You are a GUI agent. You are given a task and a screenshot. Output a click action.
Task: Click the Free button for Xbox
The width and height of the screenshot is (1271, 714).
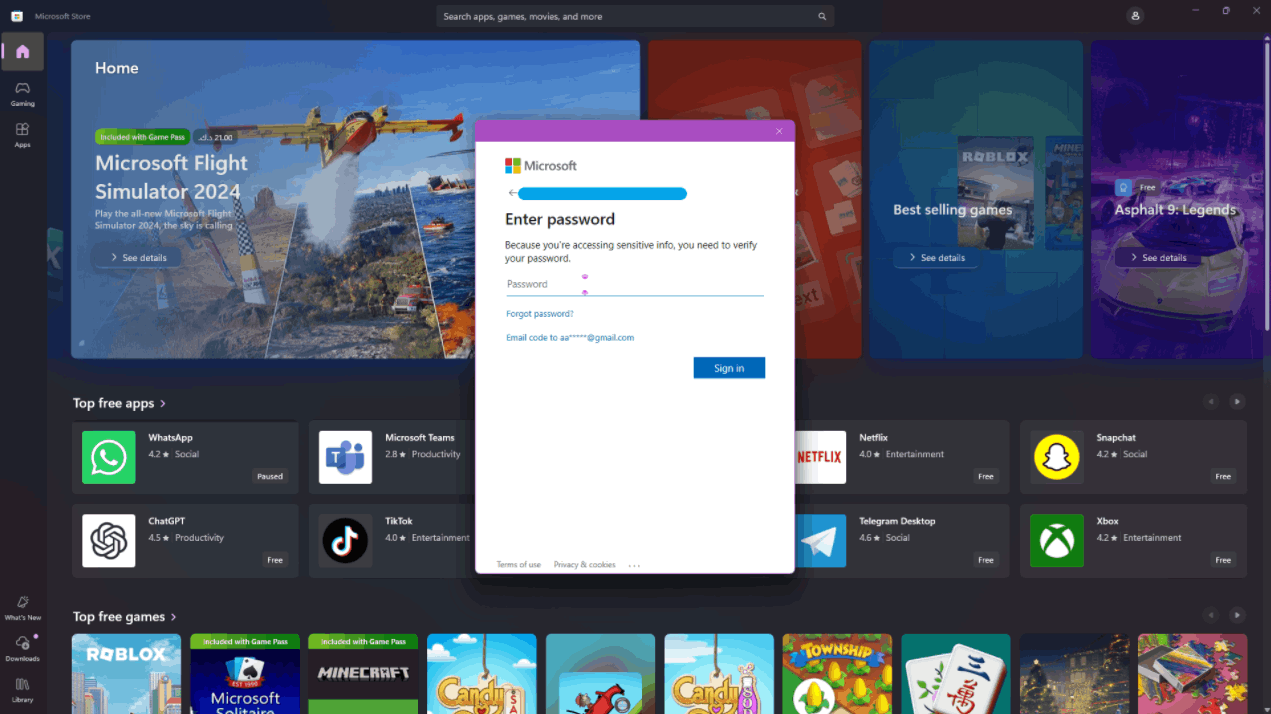click(x=1223, y=560)
